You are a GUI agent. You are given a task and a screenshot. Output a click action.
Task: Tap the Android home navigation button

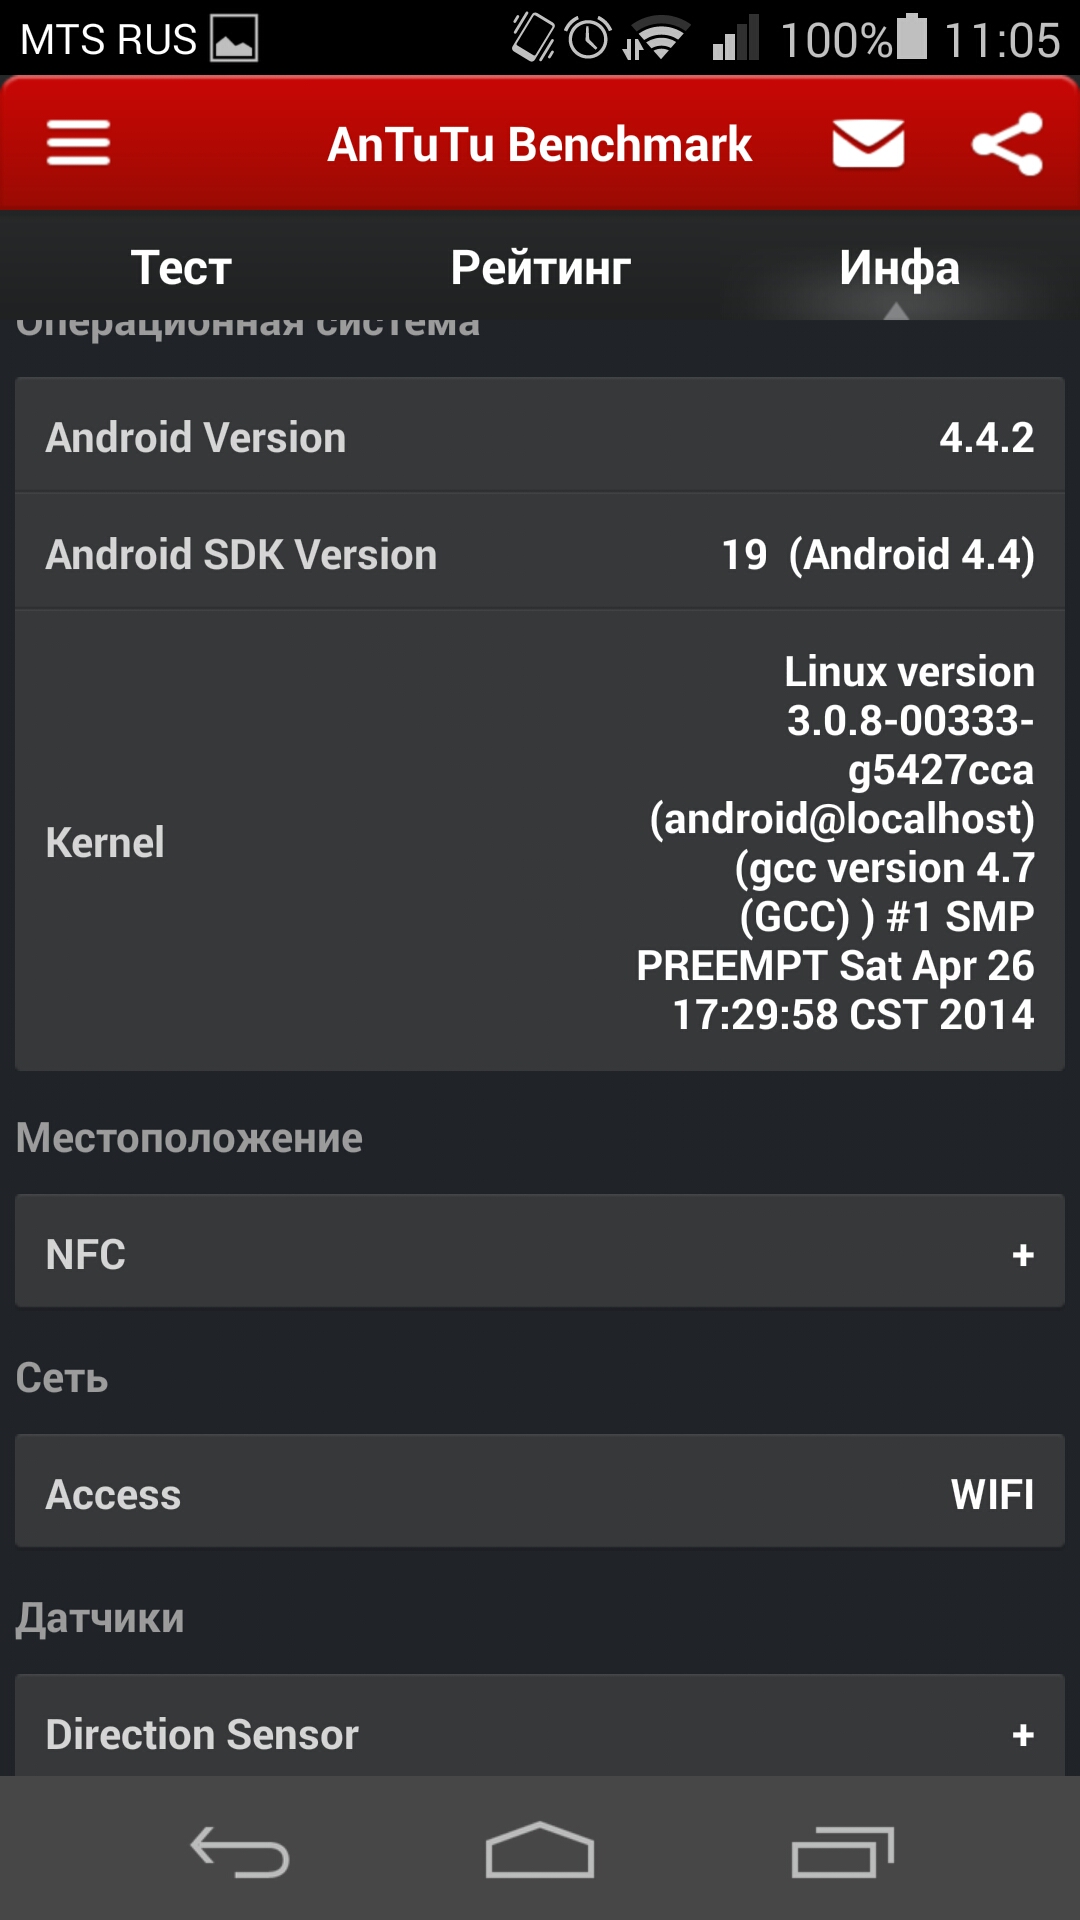[x=540, y=1850]
